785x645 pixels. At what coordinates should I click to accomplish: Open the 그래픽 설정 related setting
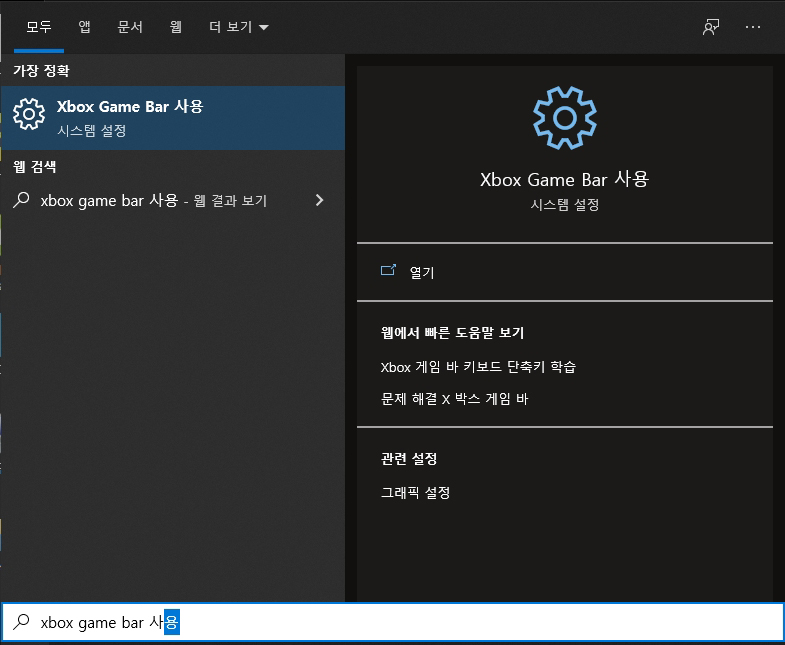[x=416, y=492]
